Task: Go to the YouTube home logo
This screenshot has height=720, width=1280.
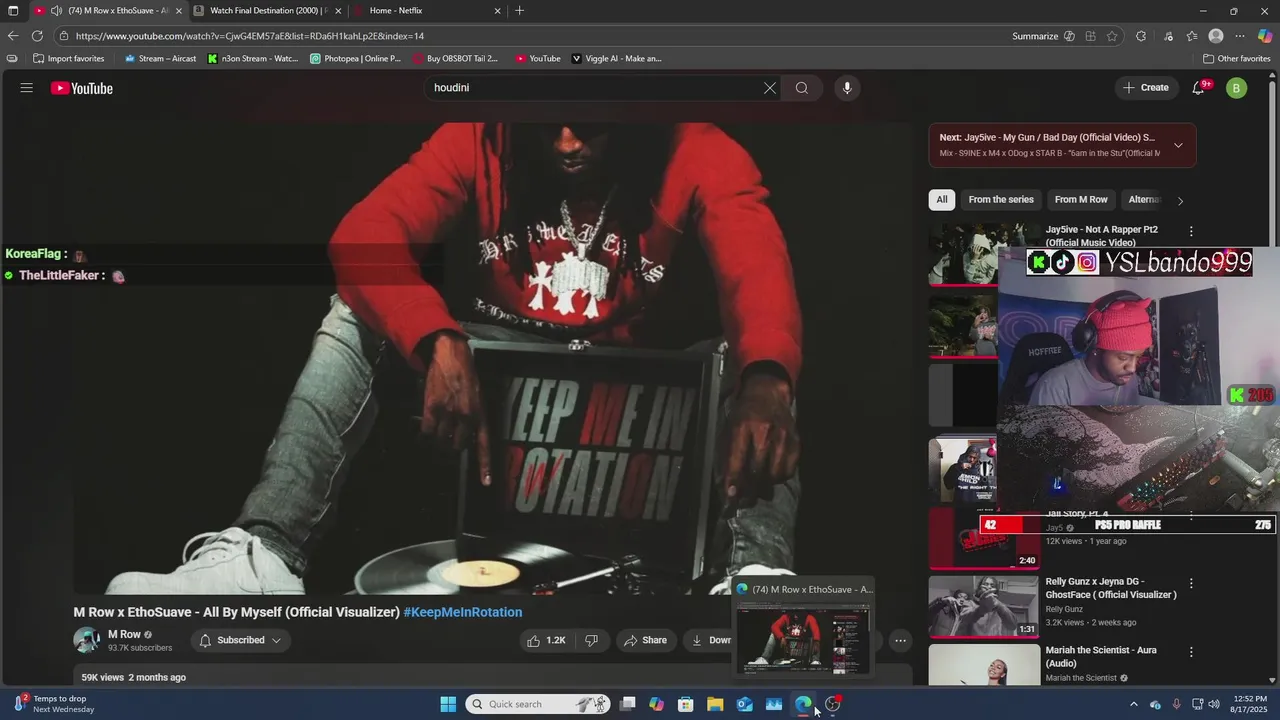Action: [x=82, y=88]
